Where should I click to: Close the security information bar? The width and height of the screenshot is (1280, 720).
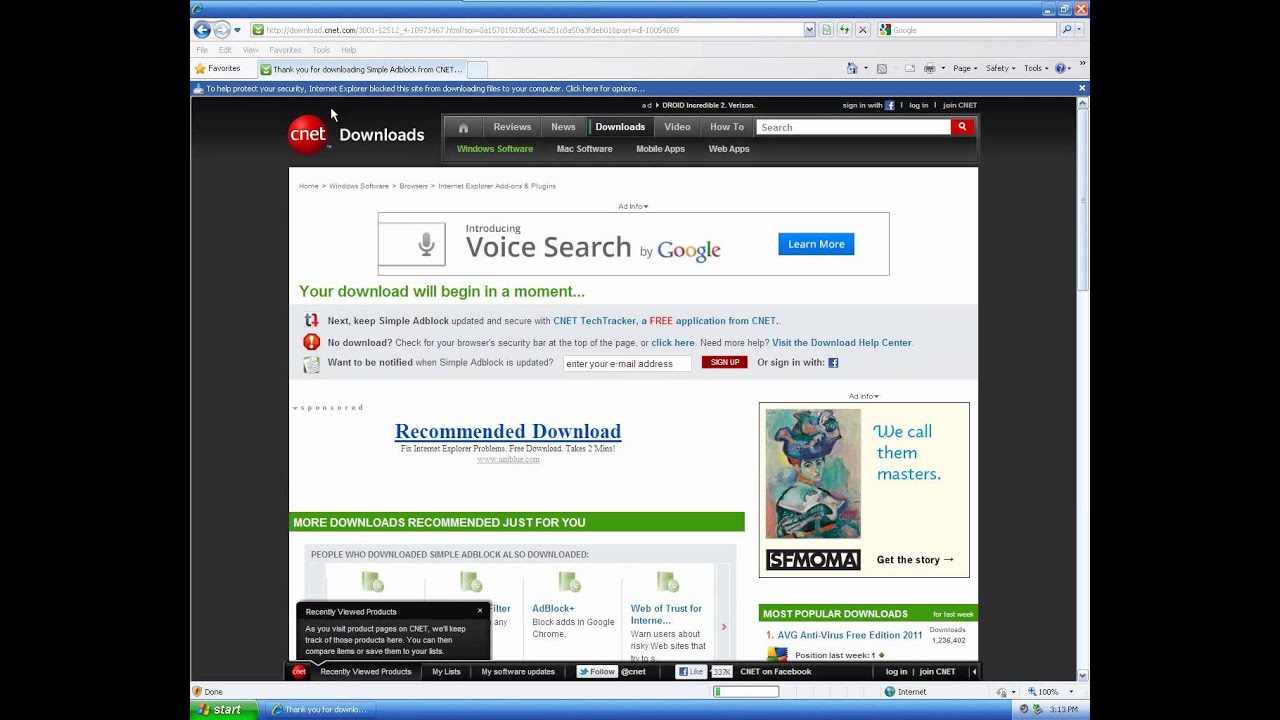[x=1081, y=88]
